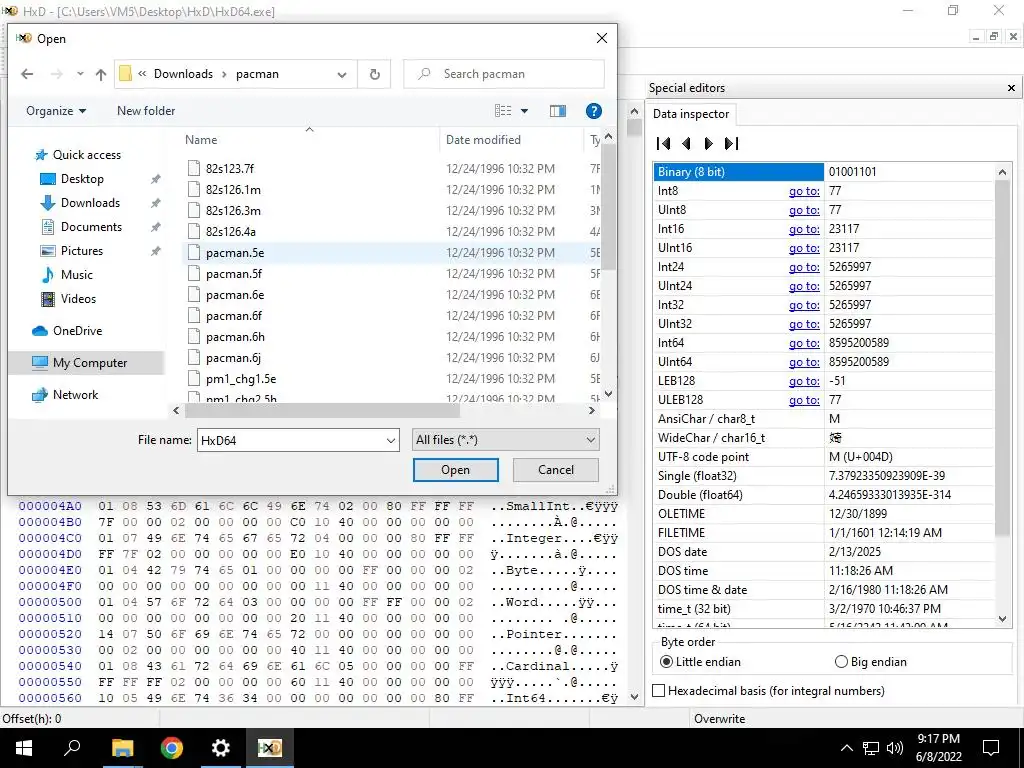Go to next byte in Data inspector
The height and width of the screenshot is (768, 1024).
709,143
